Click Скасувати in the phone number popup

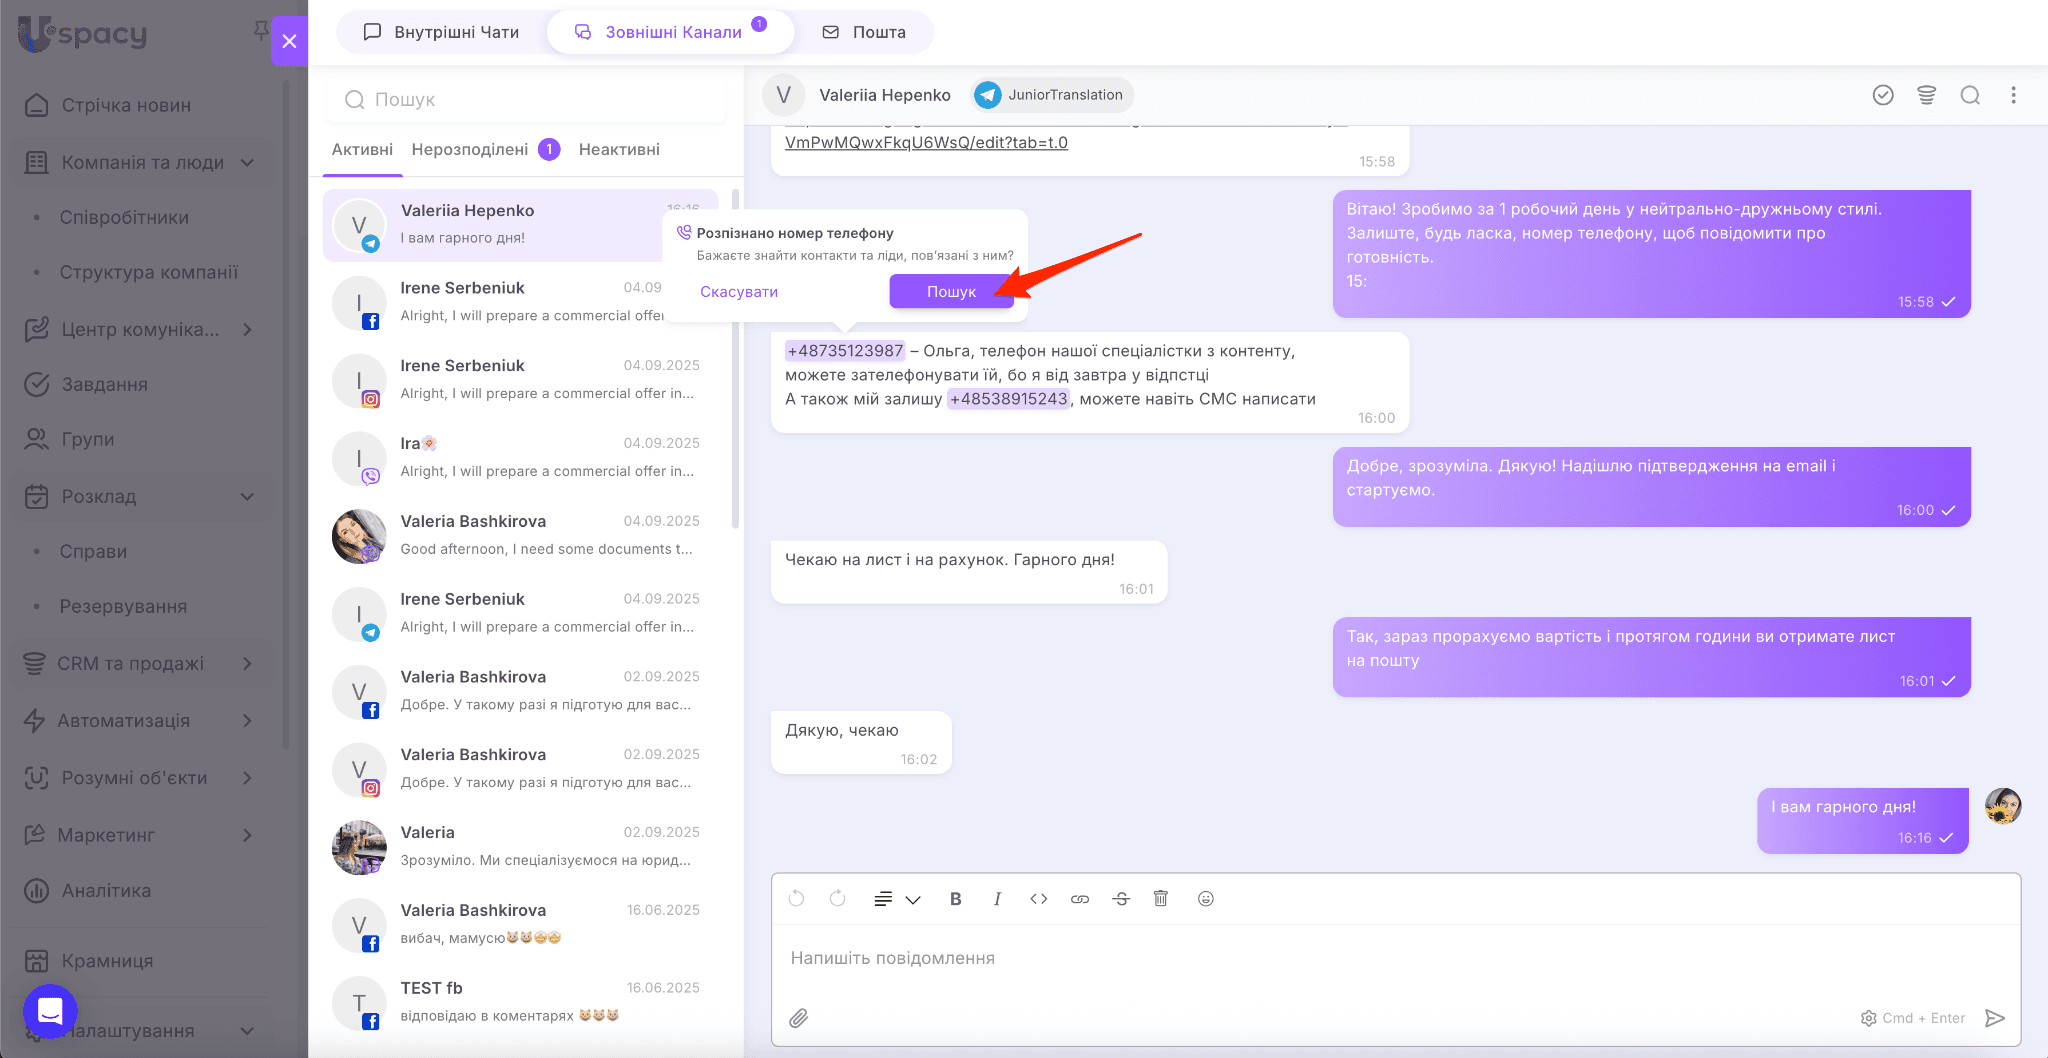pyautogui.click(x=738, y=291)
